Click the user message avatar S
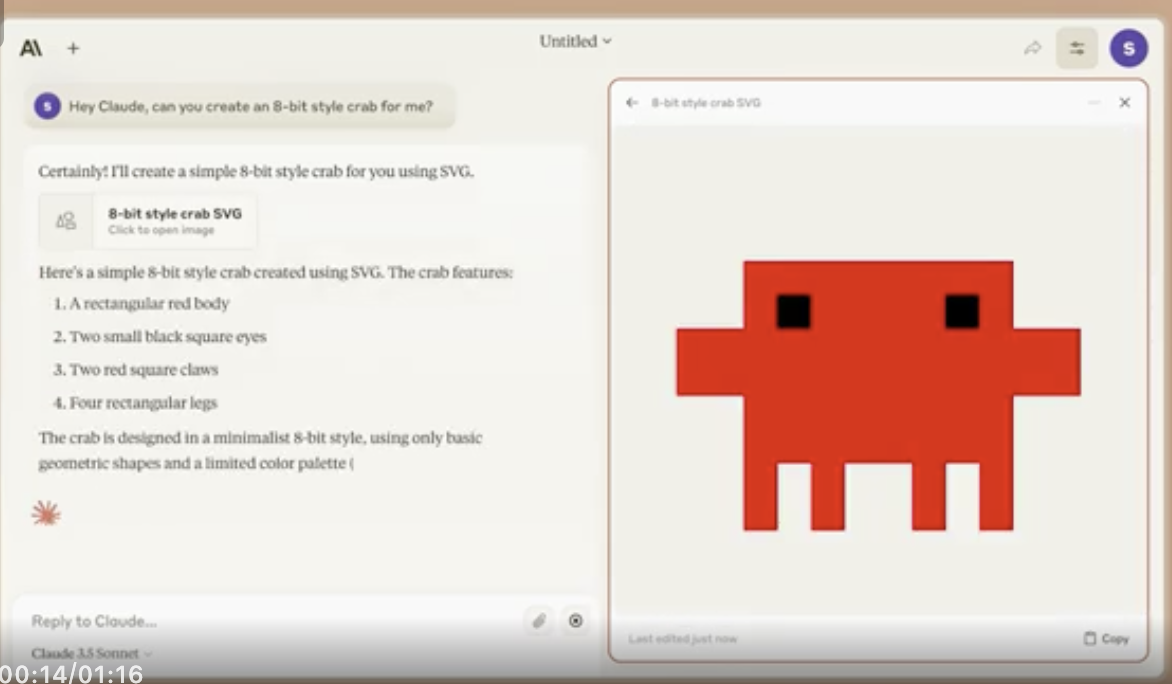The image size is (1172, 684). click(x=47, y=106)
